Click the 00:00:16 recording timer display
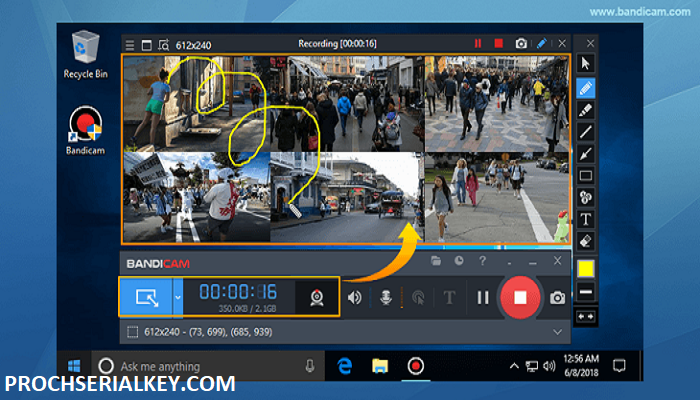700x400 pixels. pos(238,292)
